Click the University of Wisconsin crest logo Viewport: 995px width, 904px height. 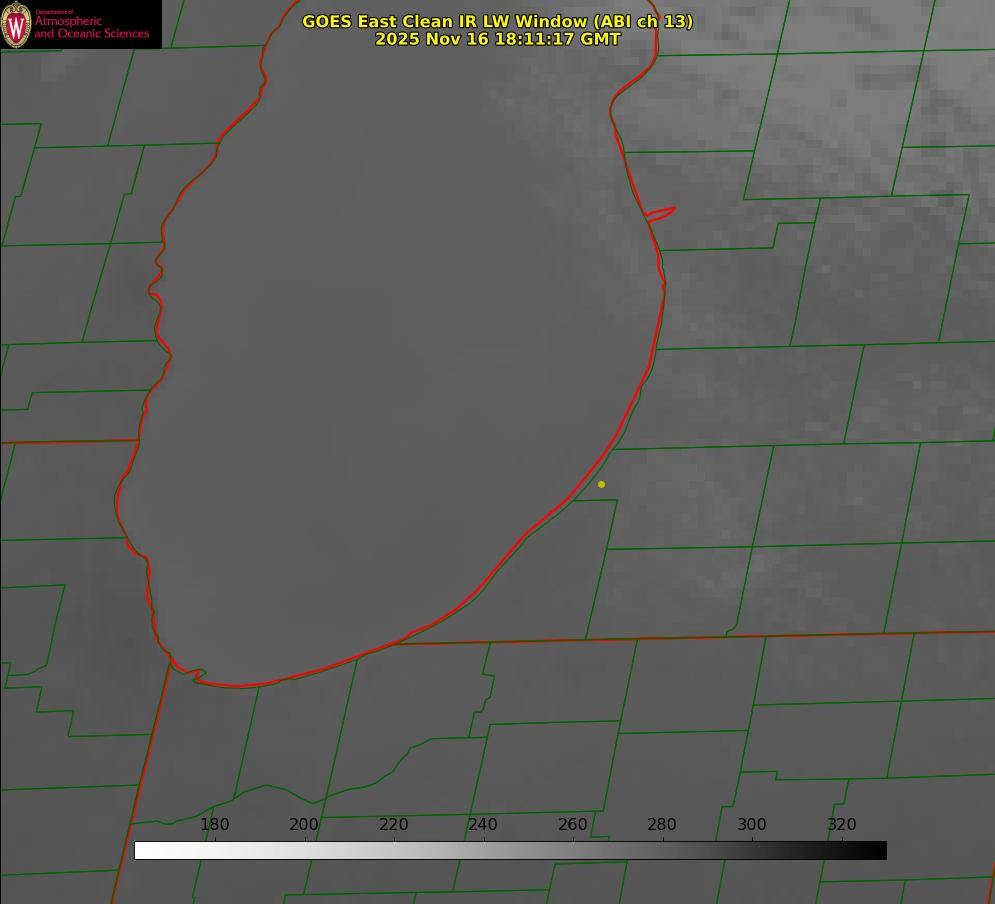[17, 24]
